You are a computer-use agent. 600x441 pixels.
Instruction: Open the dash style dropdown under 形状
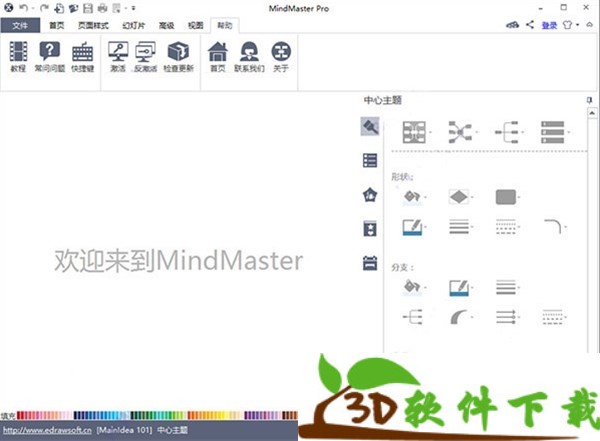click(x=508, y=227)
